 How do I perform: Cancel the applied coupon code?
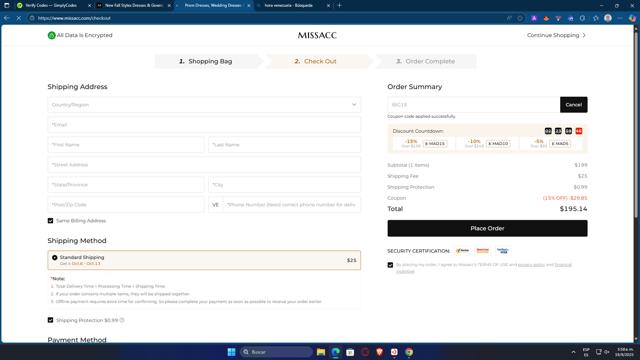573,104
